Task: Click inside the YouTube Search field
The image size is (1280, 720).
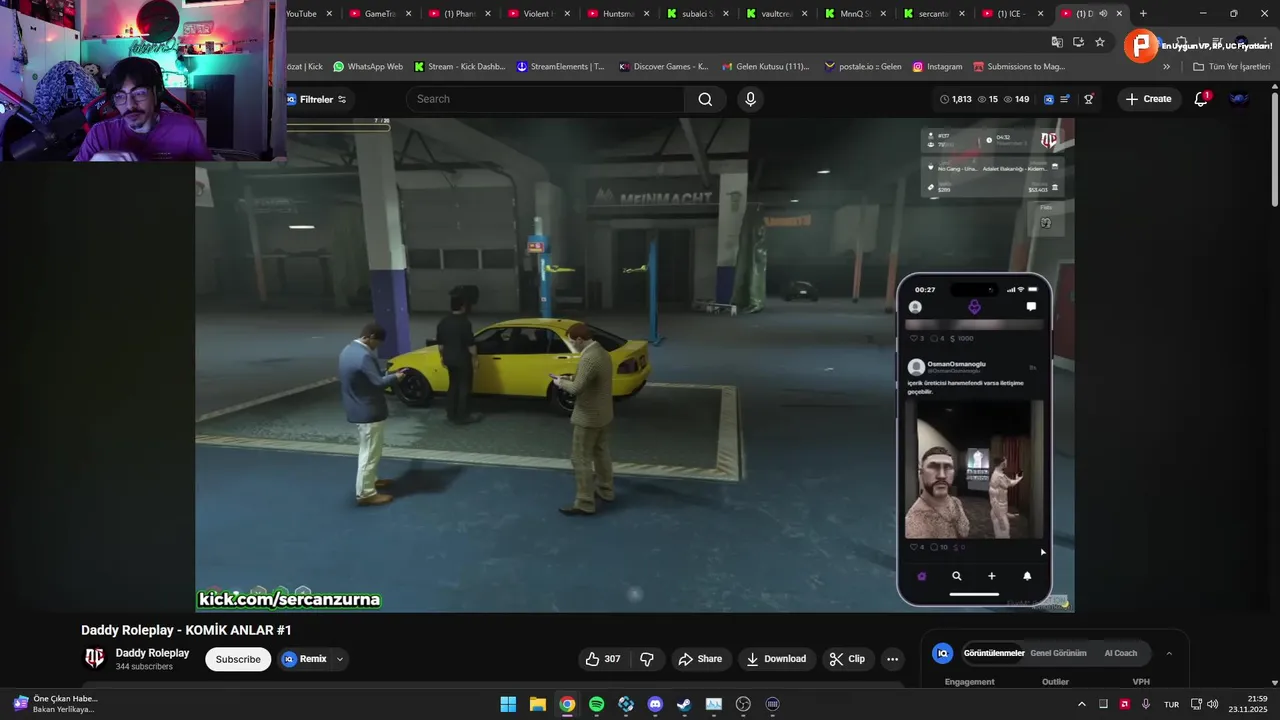Action: click(545, 99)
